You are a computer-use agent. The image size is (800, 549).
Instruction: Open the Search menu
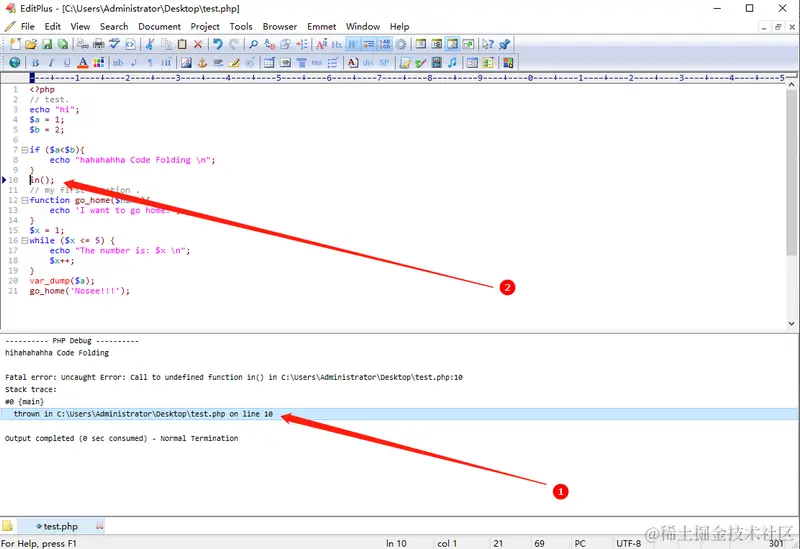coord(114,27)
